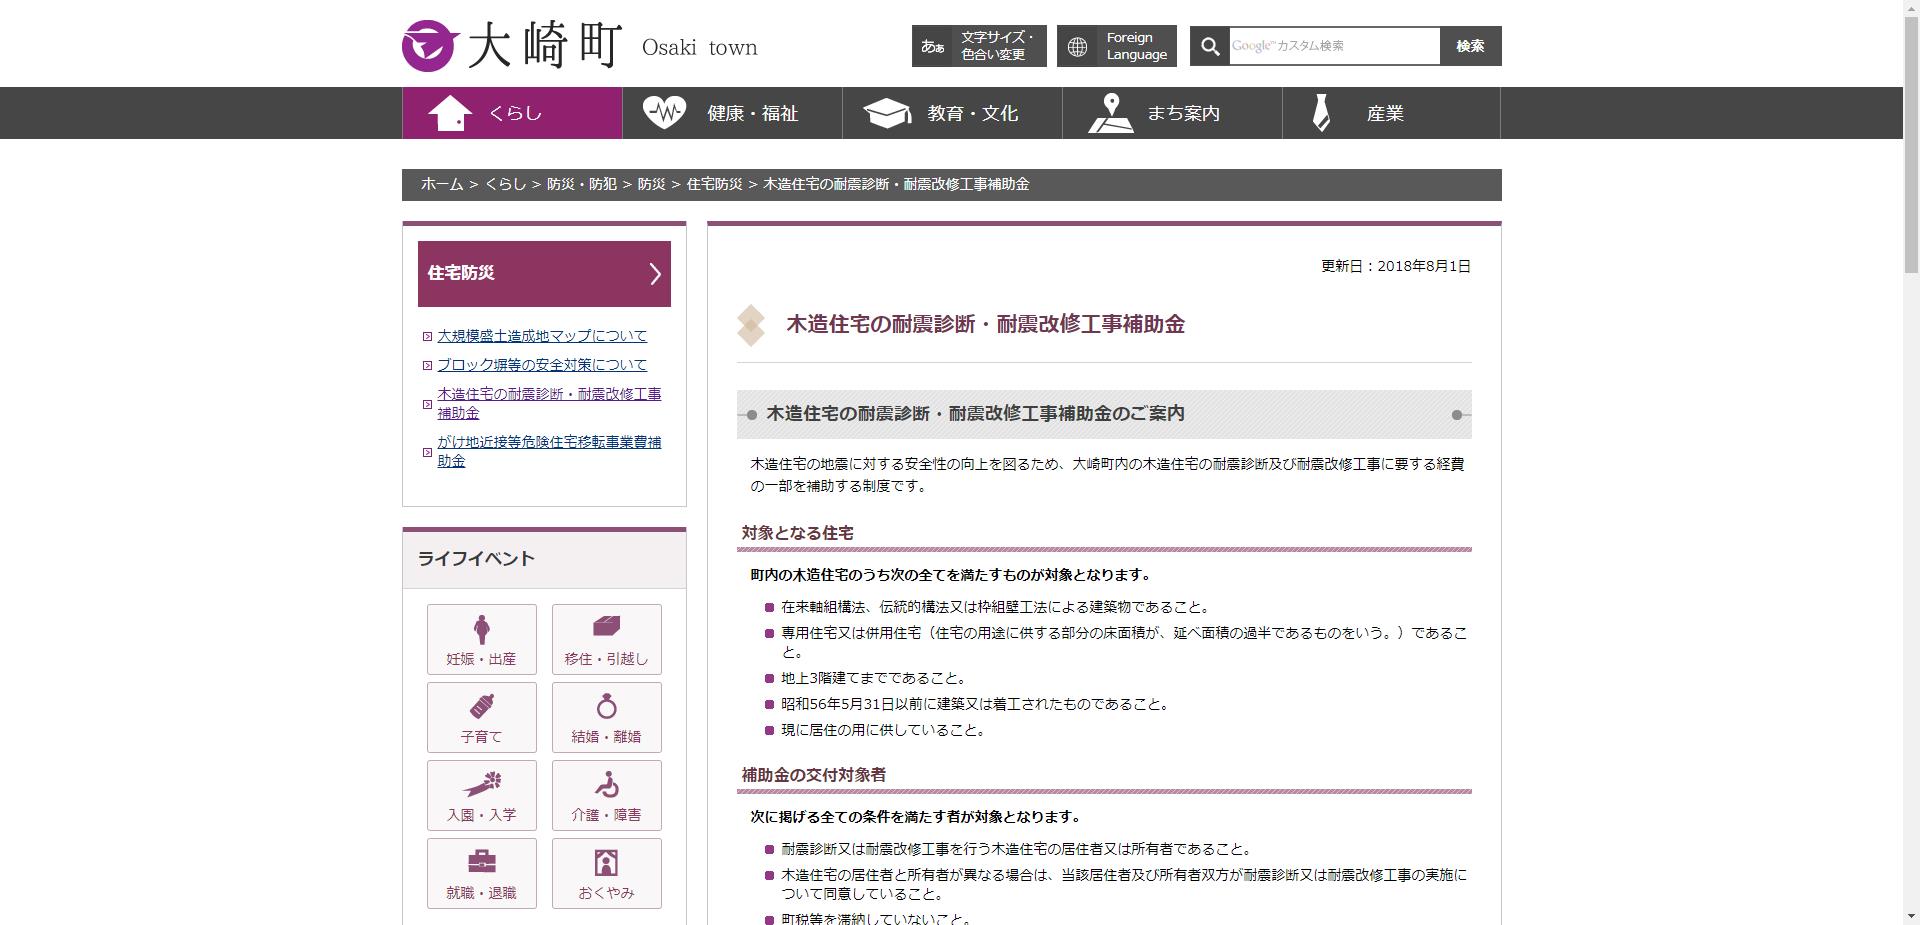Follow the ホーム breadcrumb link
Screen dimensions: 1920x925
pyautogui.click(x=440, y=184)
